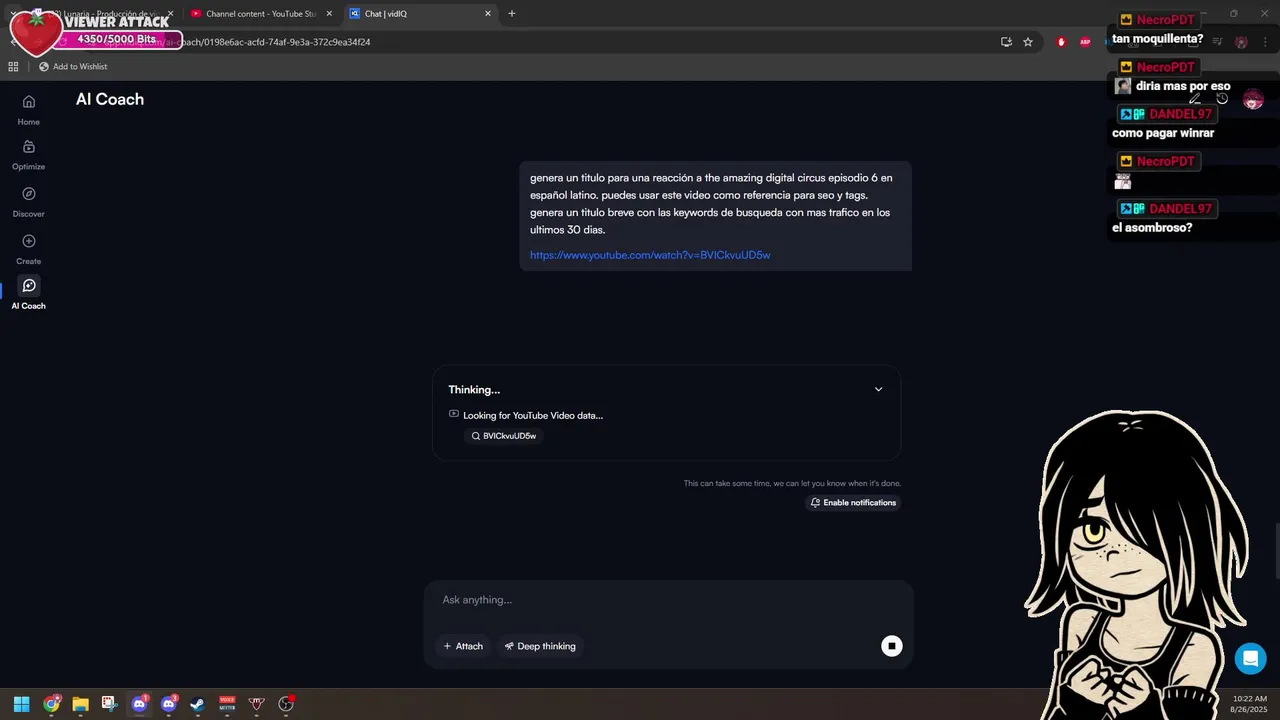Click the Attach button

click(463, 646)
